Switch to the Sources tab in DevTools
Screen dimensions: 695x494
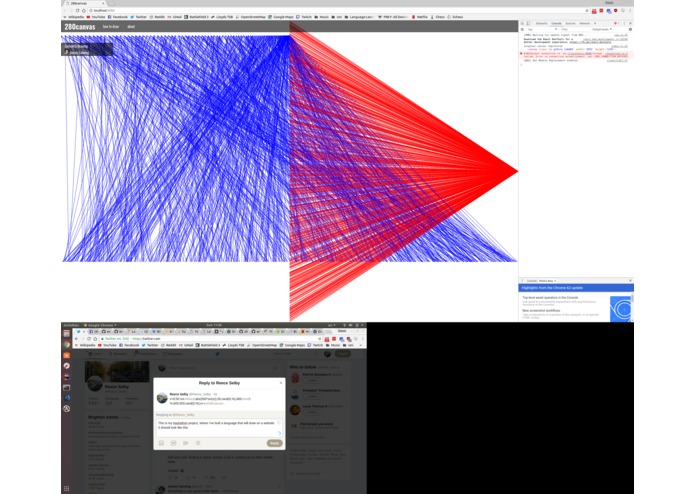click(570, 23)
